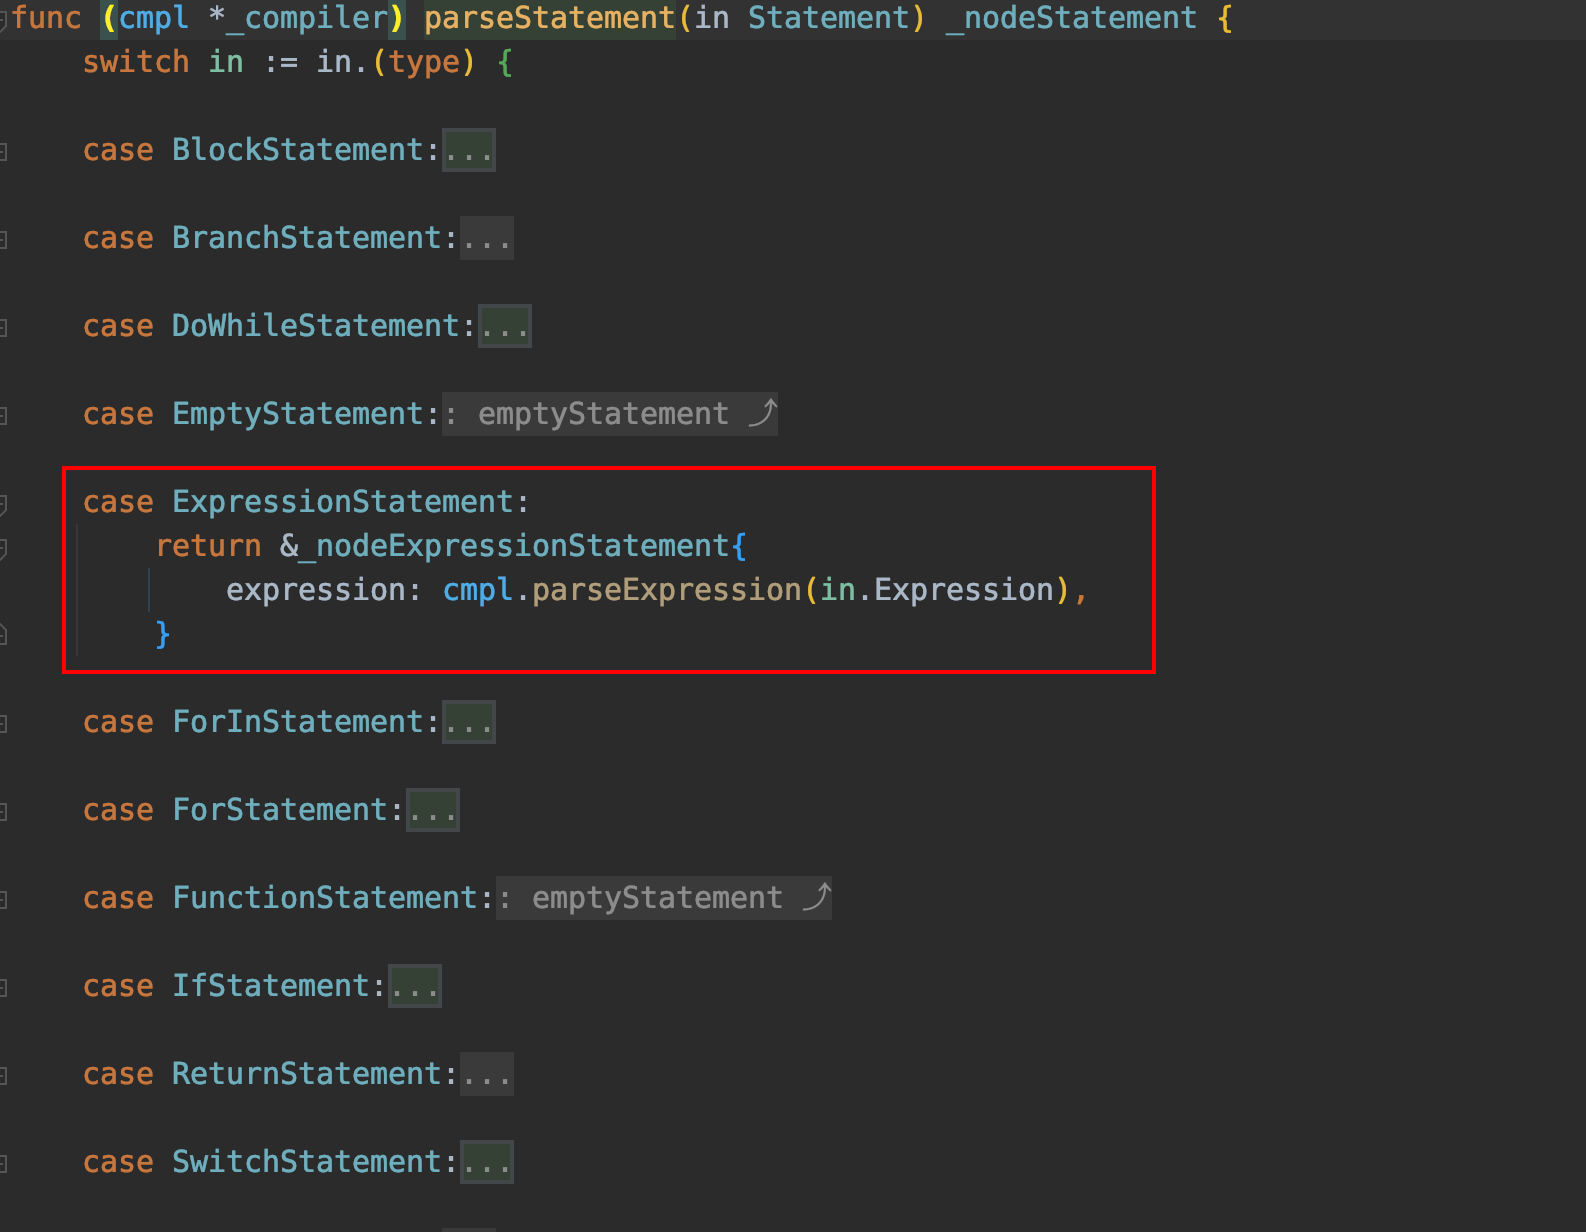This screenshot has width=1586, height=1232.
Task: Click BranchStatement type name
Action: [307, 238]
